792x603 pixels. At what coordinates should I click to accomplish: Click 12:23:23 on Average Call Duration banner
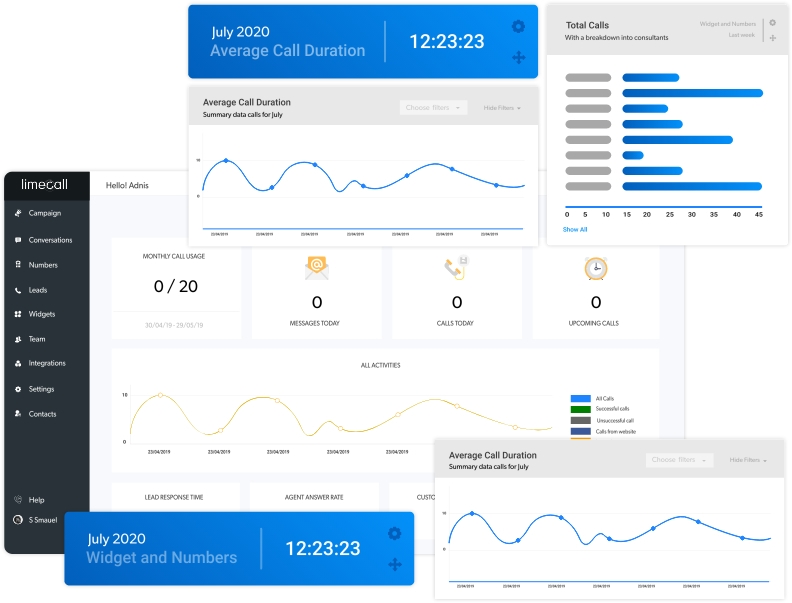pyautogui.click(x=447, y=41)
